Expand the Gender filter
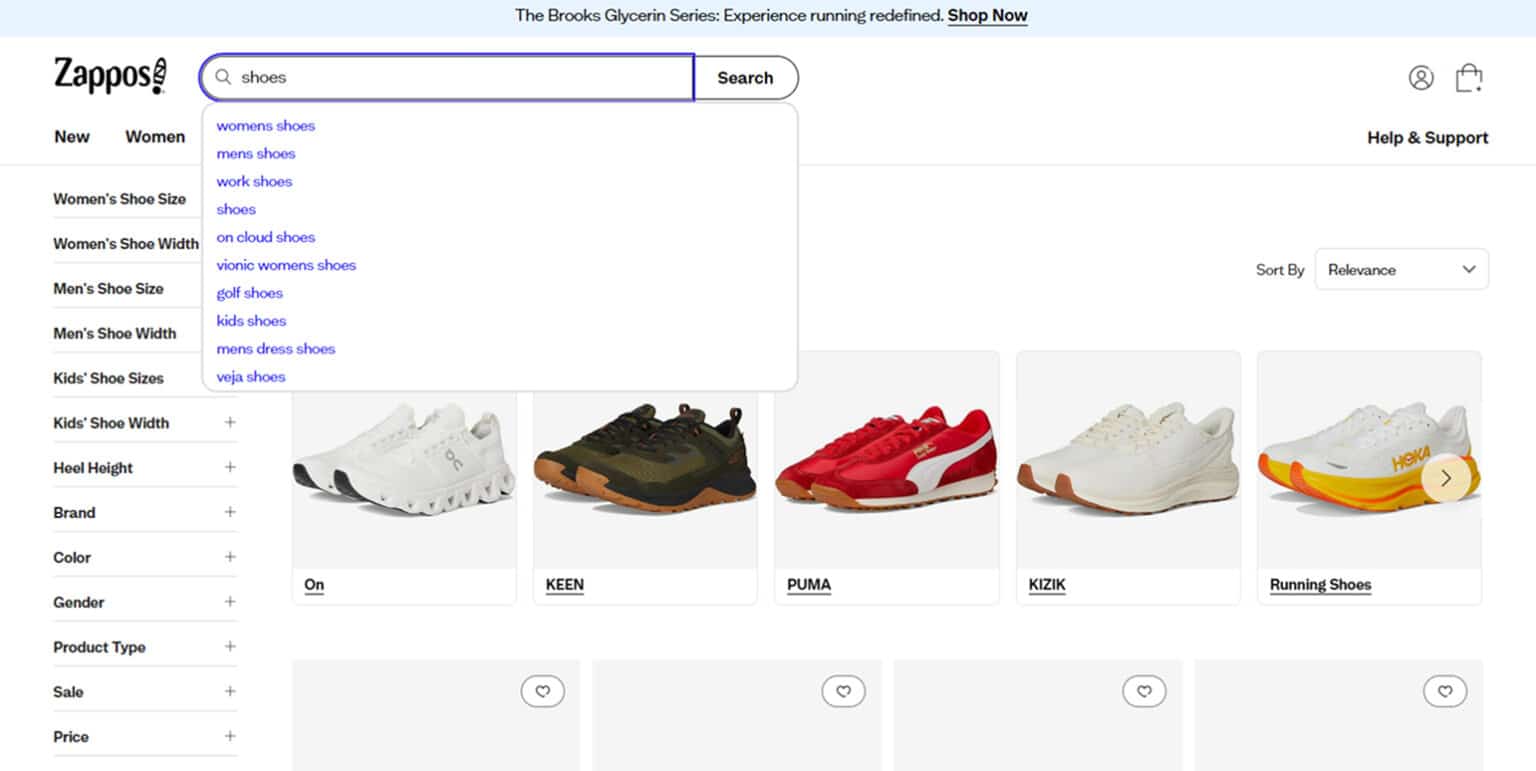The height and width of the screenshot is (771, 1536). [145, 602]
